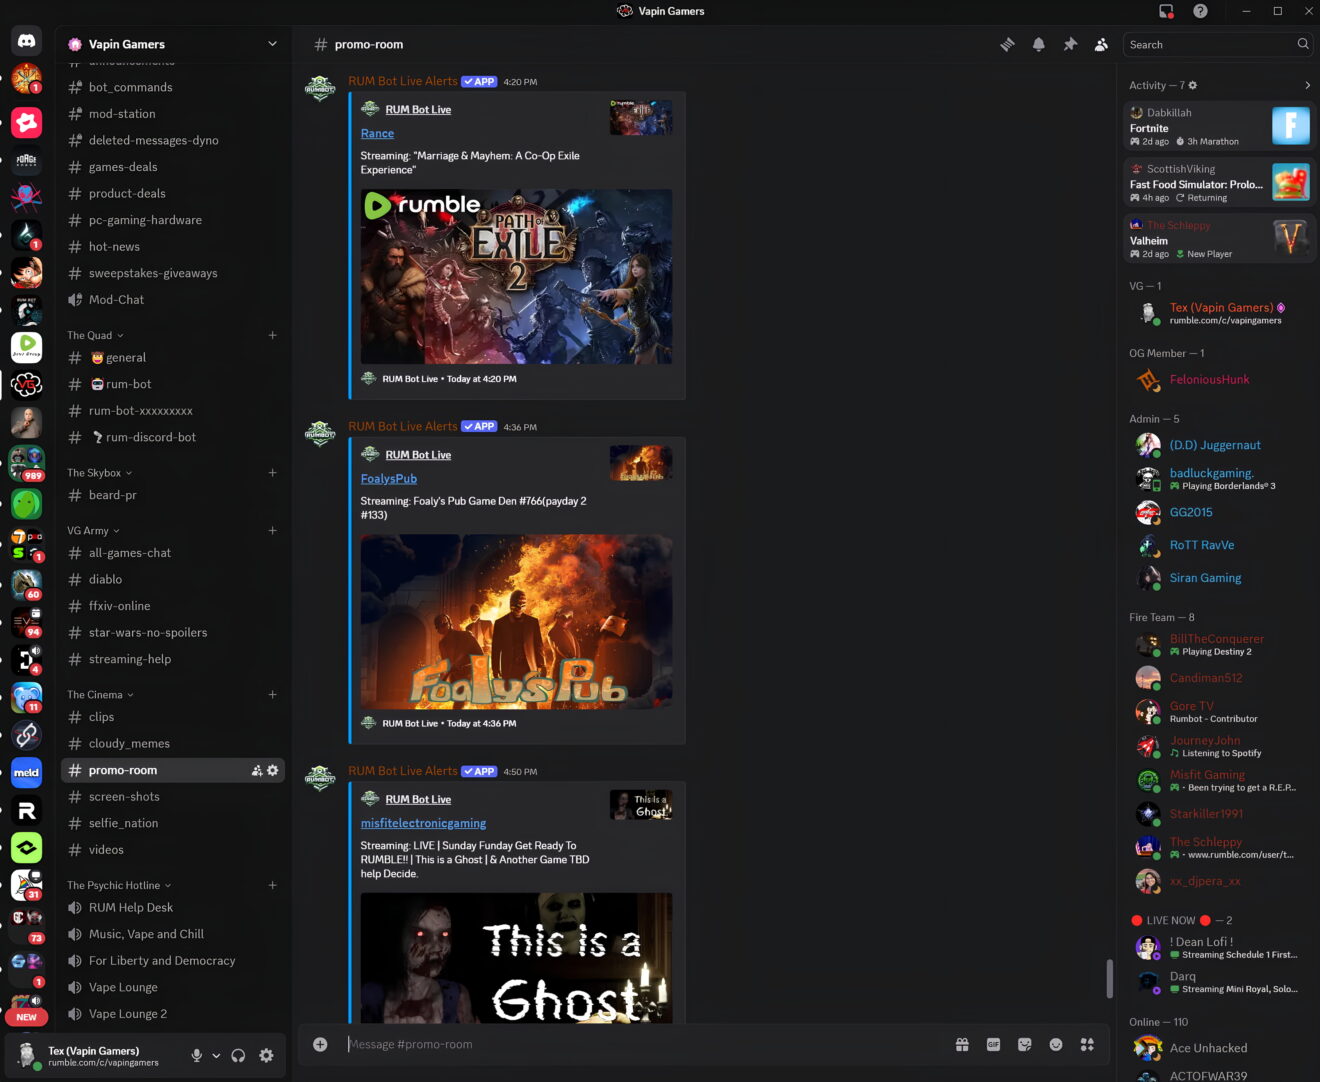Viewport: 1320px width, 1082px height.
Task: Mute your microphone
Action: point(196,1055)
